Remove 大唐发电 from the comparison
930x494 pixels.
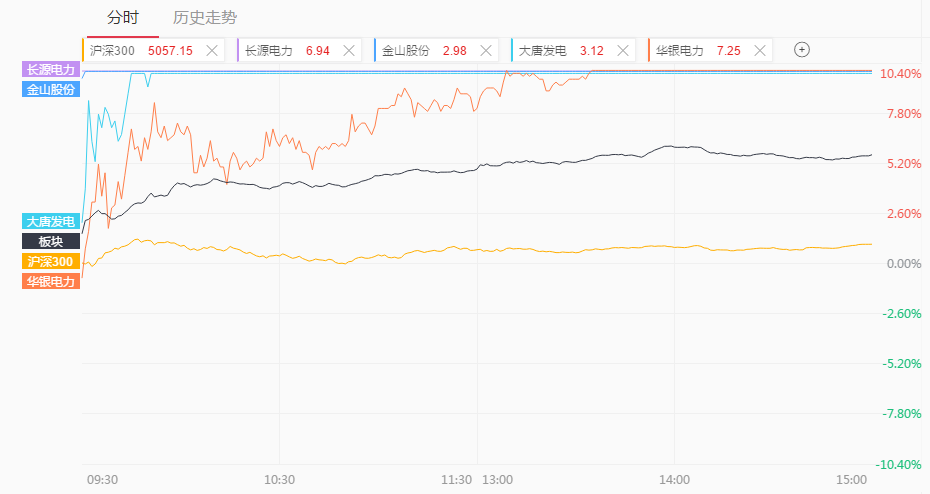pyautogui.click(x=623, y=50)
